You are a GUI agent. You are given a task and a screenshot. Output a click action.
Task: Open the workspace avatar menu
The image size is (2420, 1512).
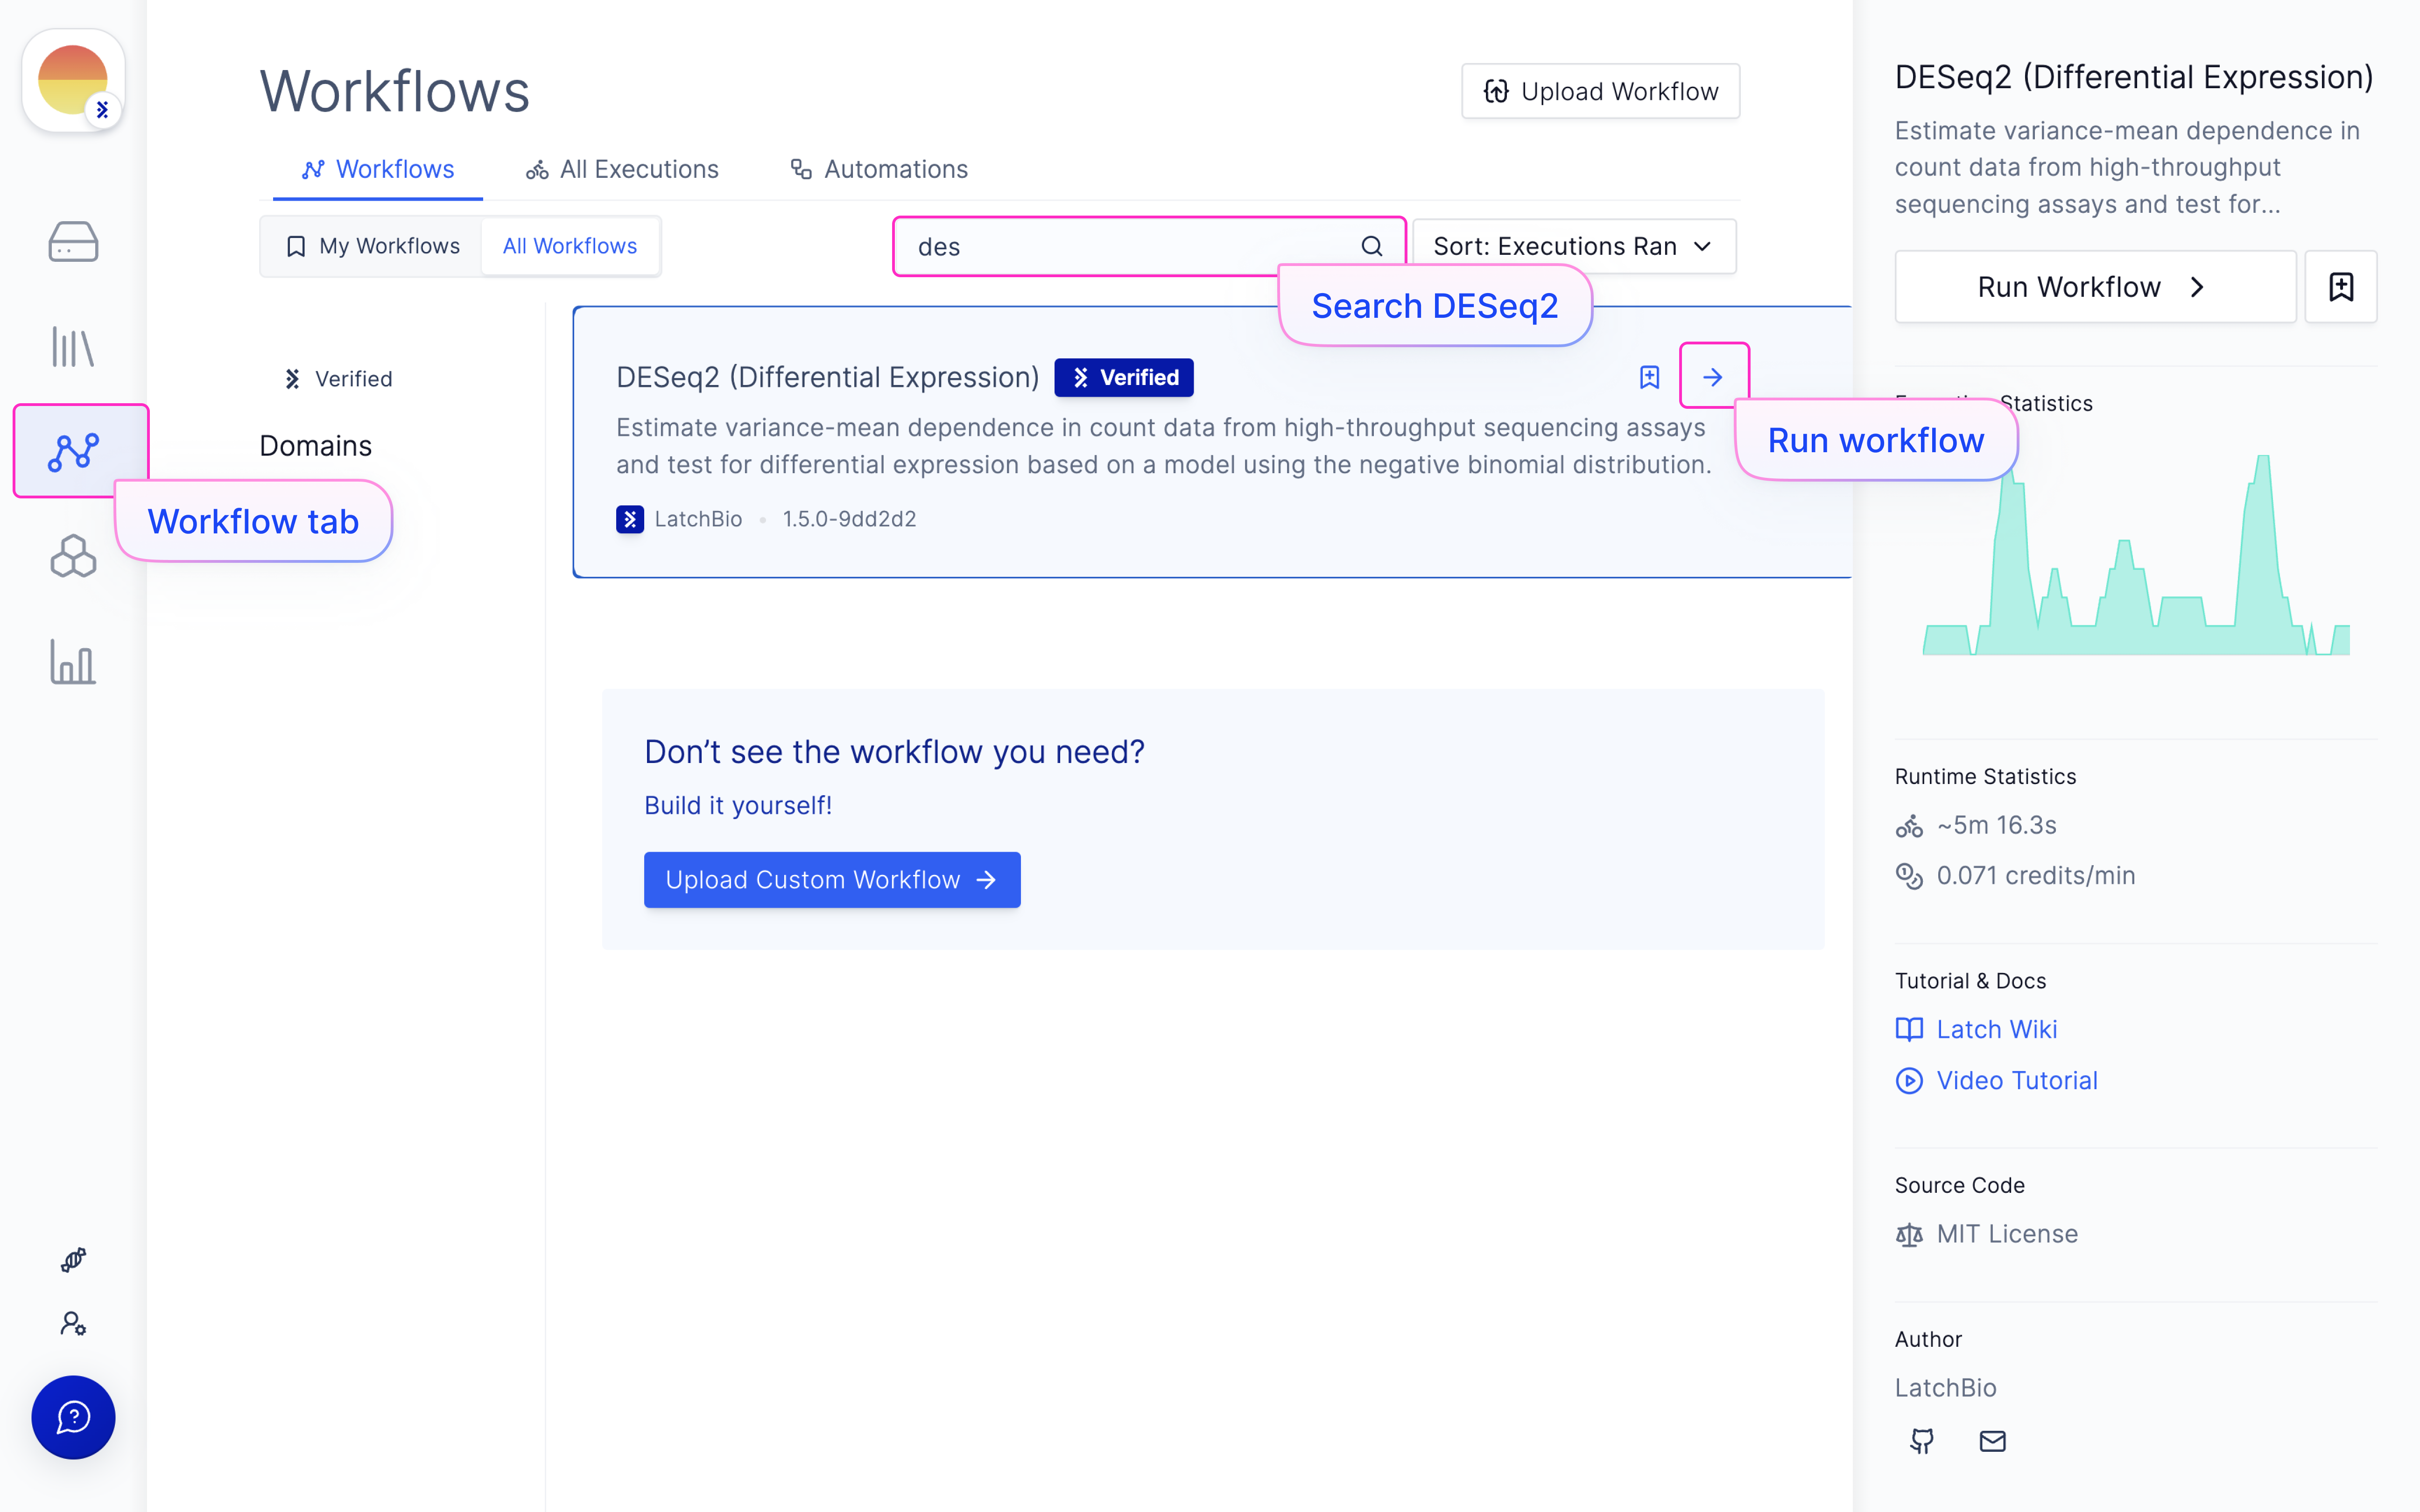[73, 80]
